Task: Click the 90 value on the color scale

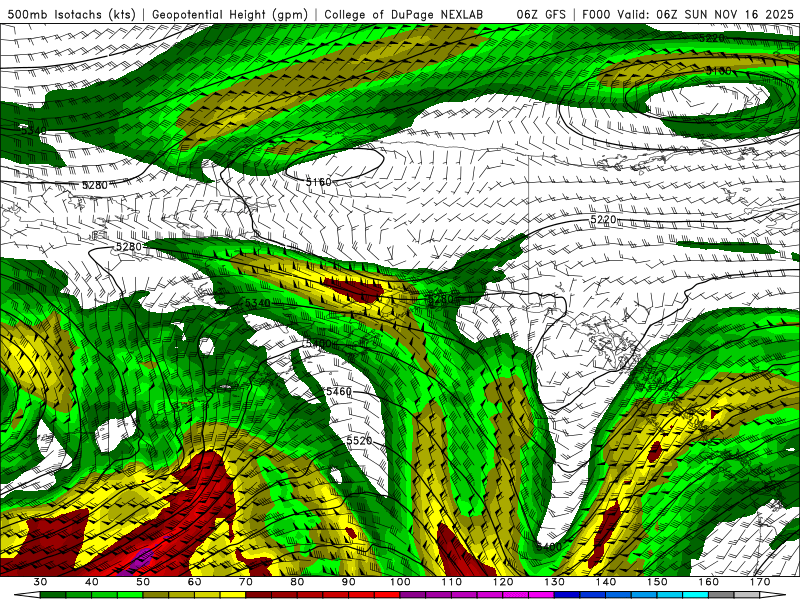Action: pyautogui.click(x=348, y=582)
